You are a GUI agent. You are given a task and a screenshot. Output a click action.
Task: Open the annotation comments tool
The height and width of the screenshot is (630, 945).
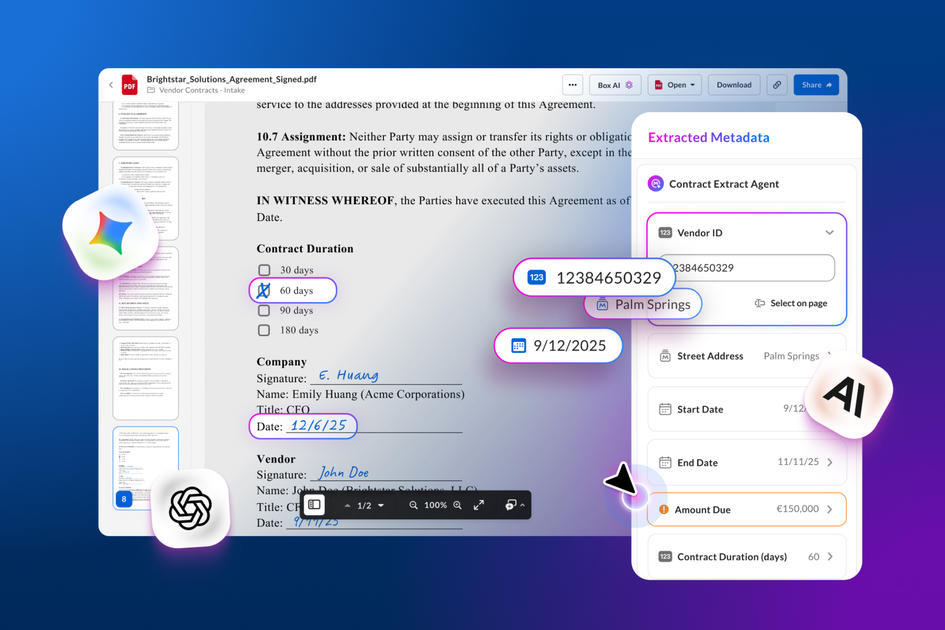(510, 505)
